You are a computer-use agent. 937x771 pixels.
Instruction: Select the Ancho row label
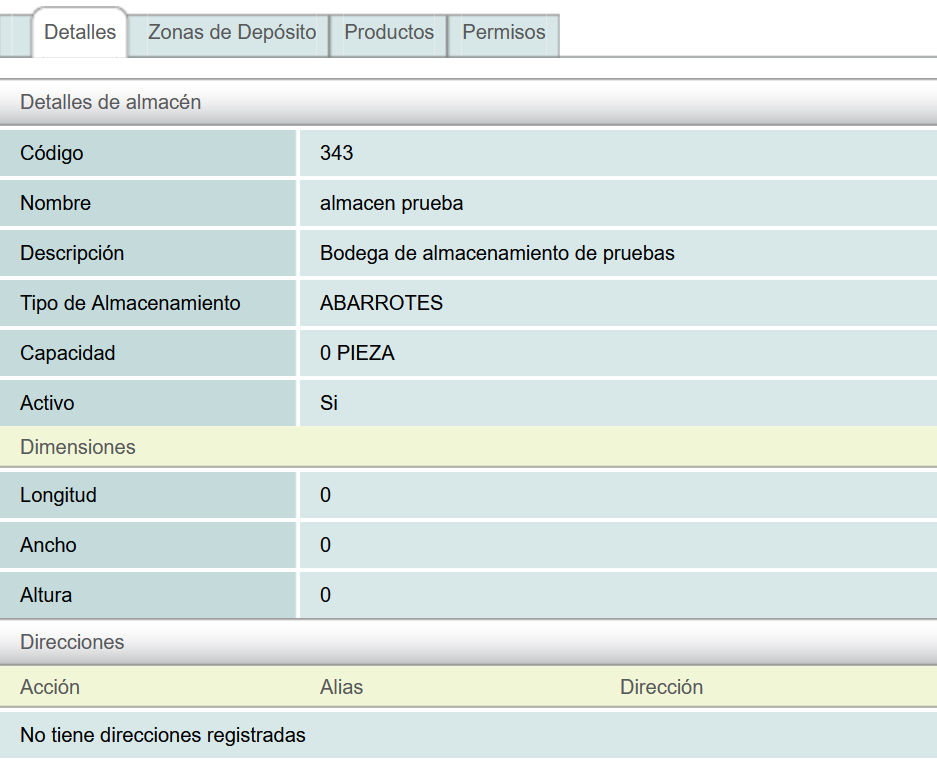click(48, 545)
